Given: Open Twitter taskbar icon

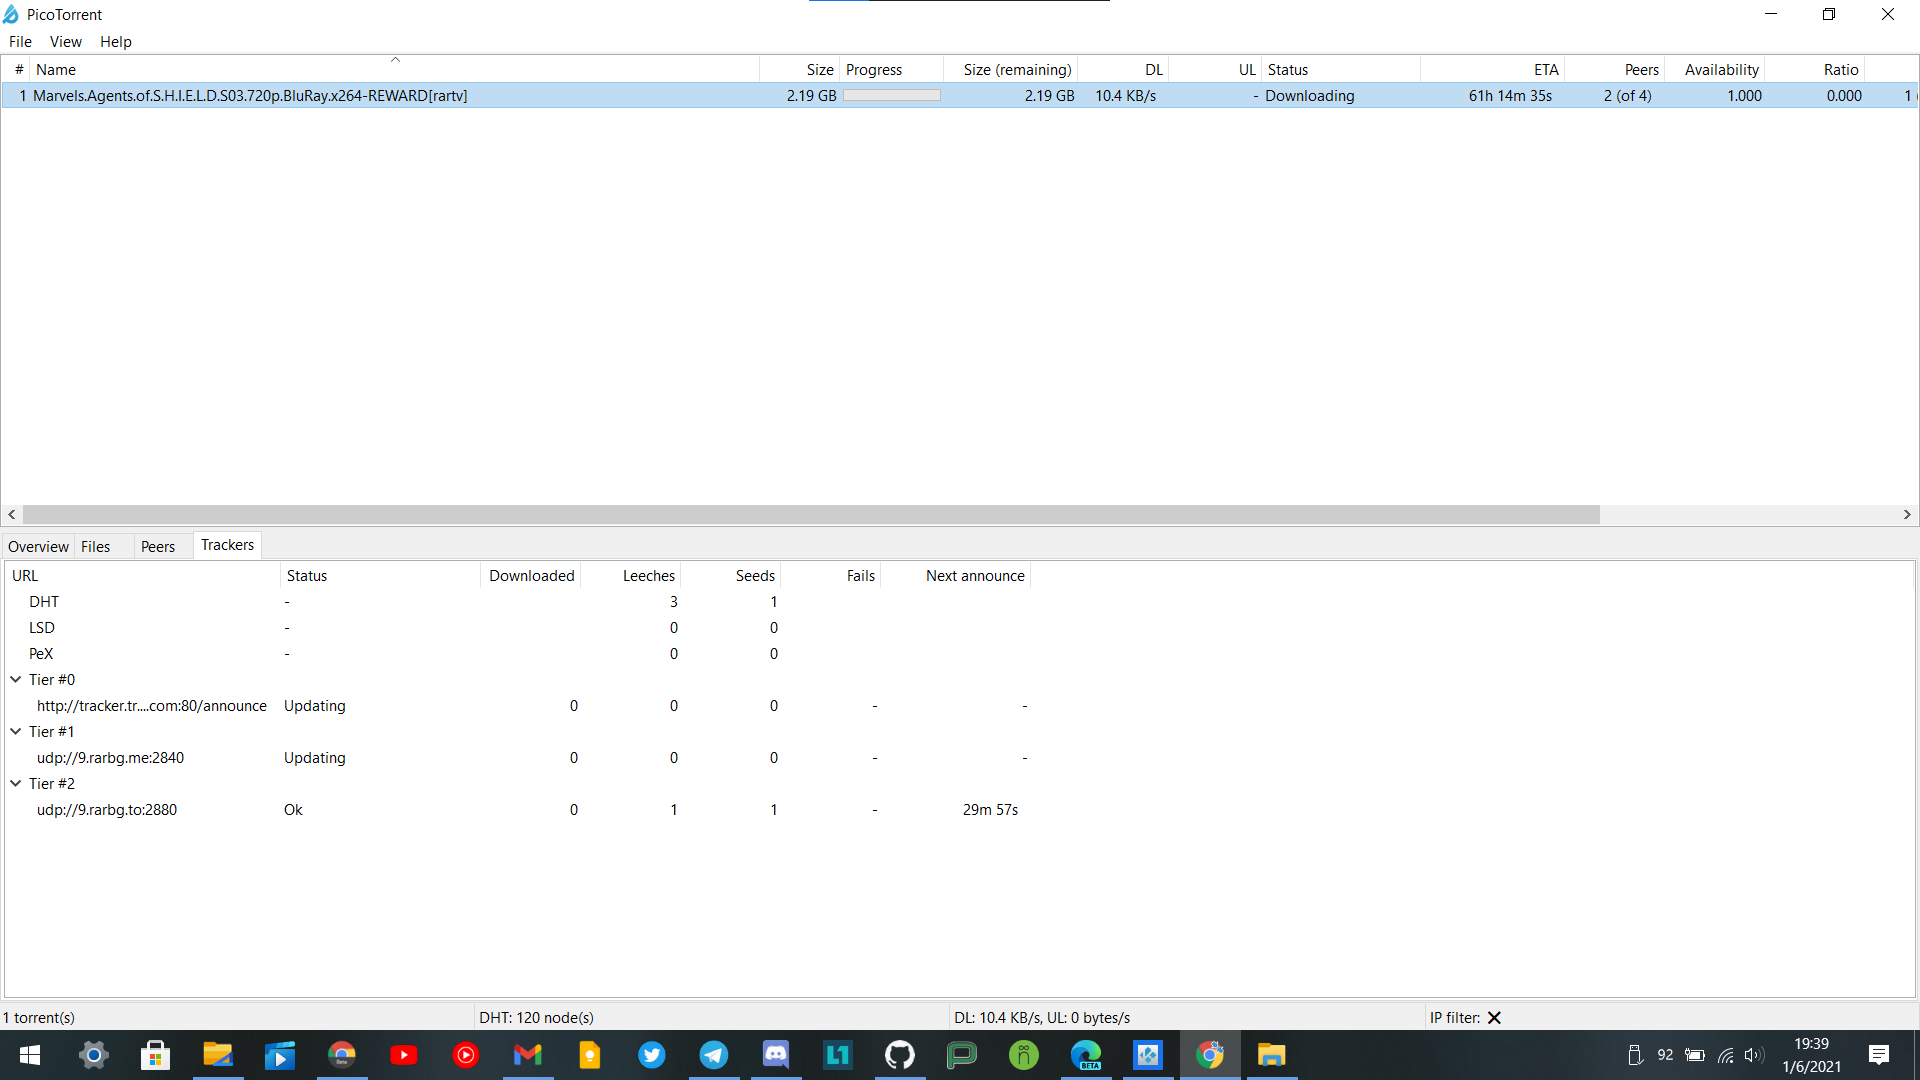Looking at the screenshot, I should tap(651, 1055).
